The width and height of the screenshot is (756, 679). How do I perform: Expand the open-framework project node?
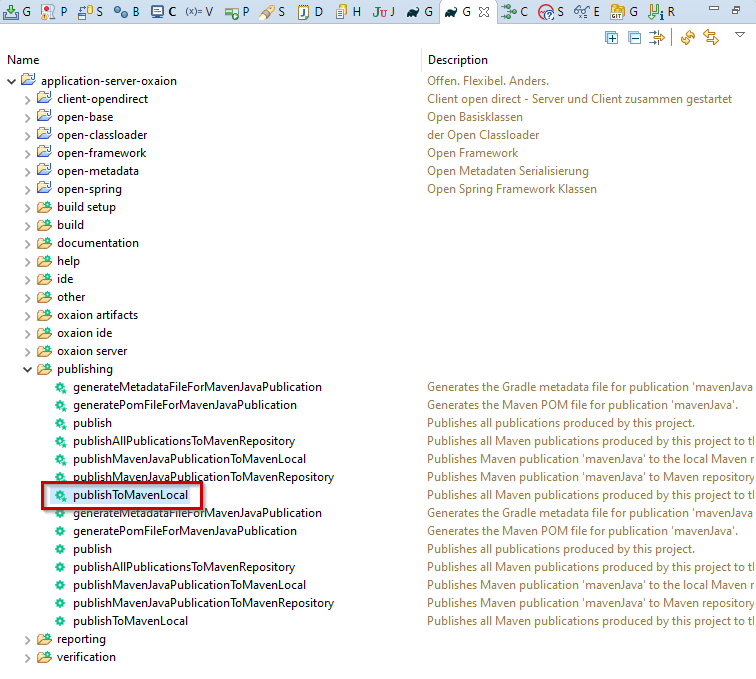[x=28, y=153]
